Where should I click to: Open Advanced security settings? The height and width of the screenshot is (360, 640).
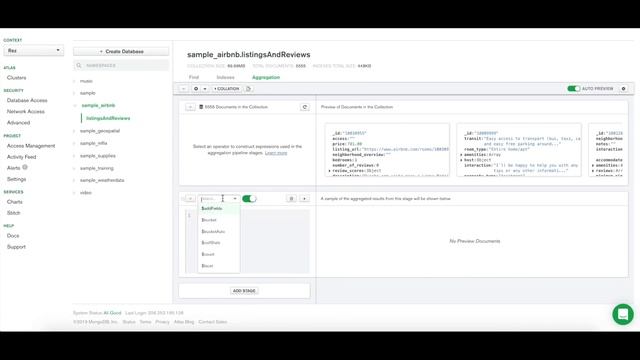coord(18,122)
